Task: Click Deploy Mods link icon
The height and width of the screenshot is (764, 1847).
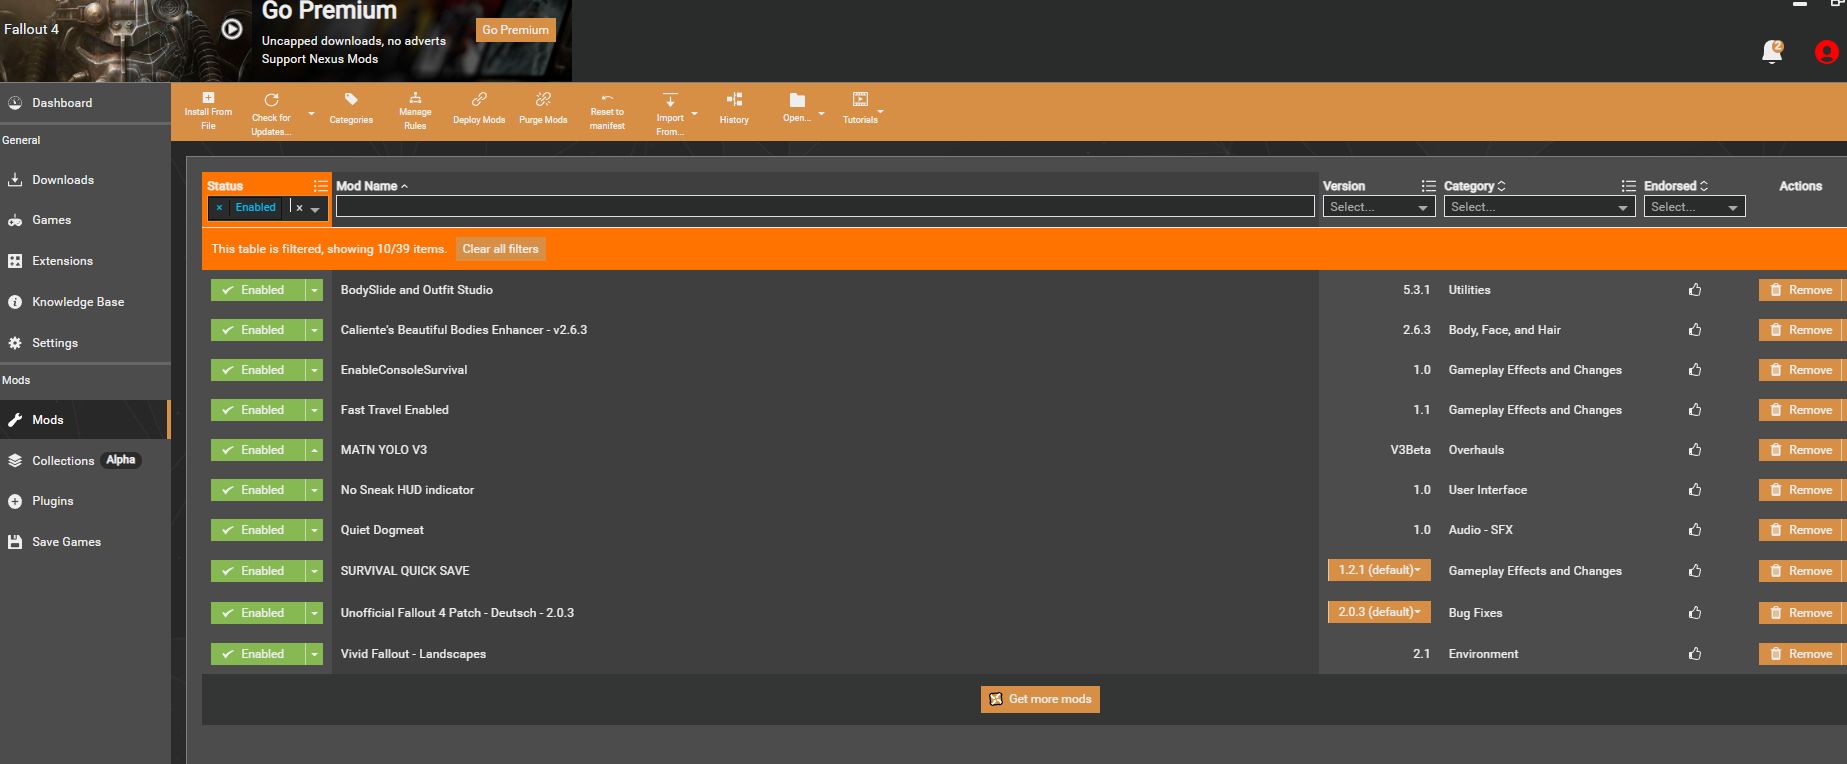Action: (x=479, y=99)
